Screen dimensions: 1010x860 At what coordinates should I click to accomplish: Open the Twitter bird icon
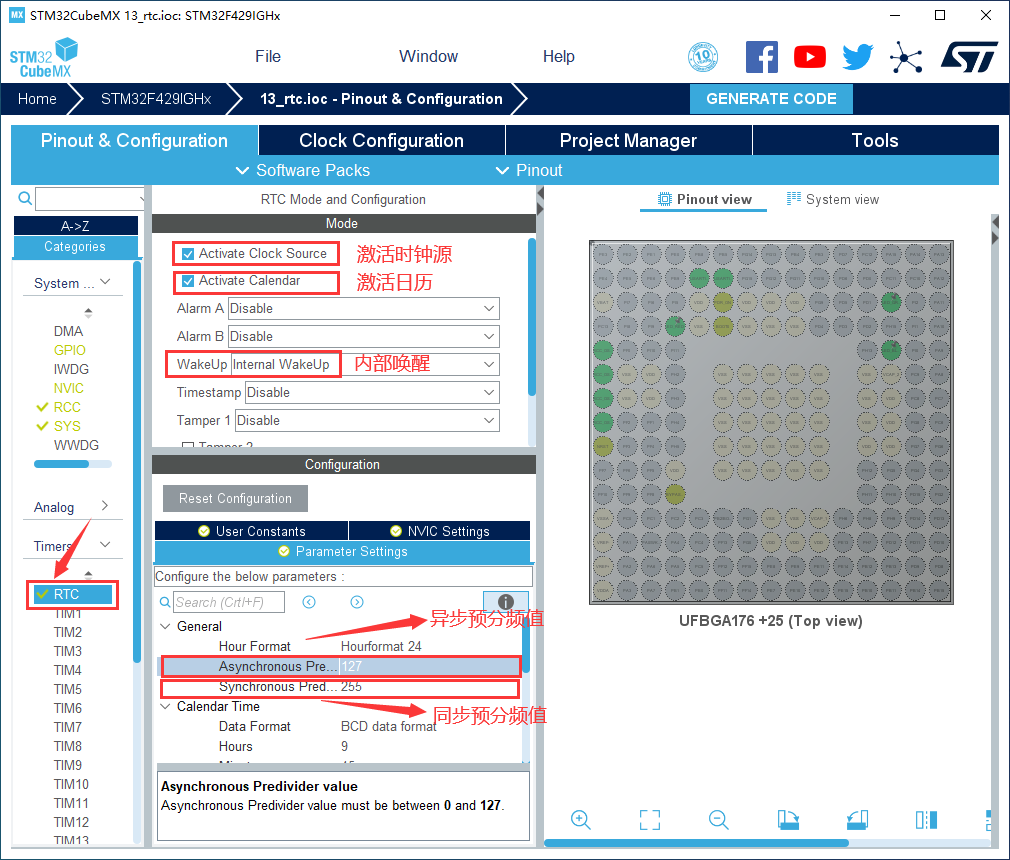coord(858,57)
